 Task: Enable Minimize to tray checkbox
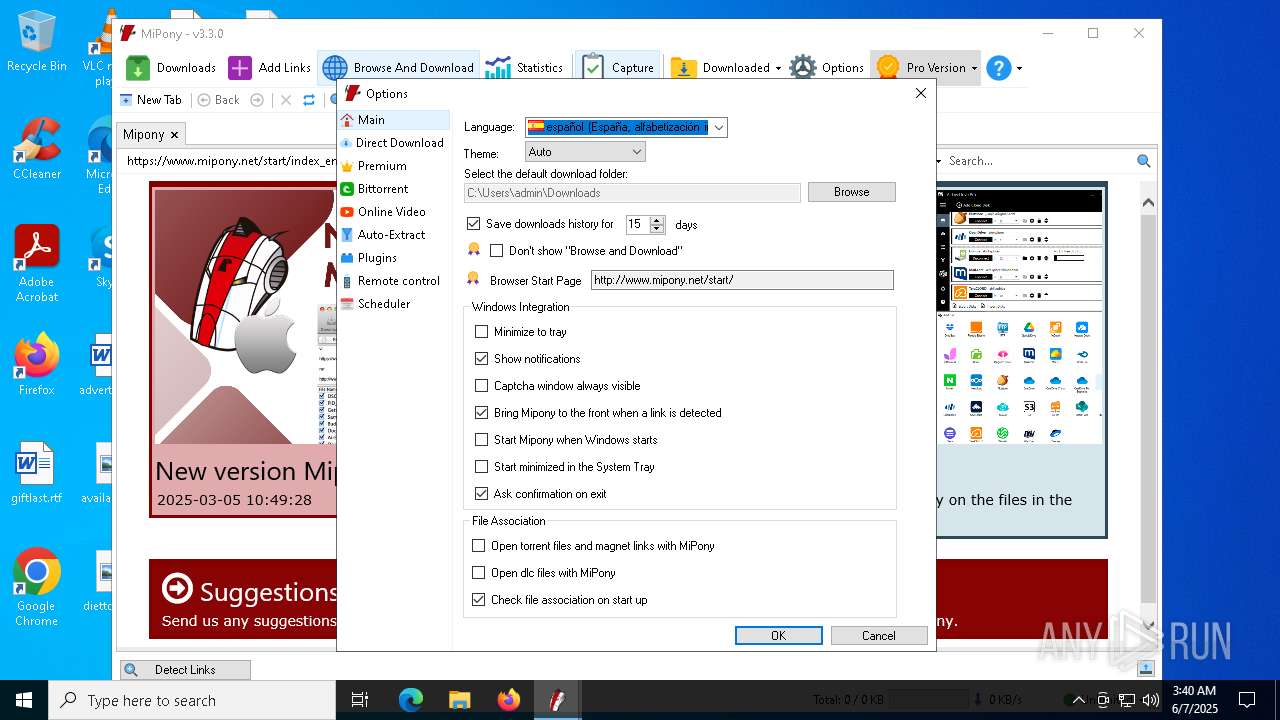pos(482,332)
